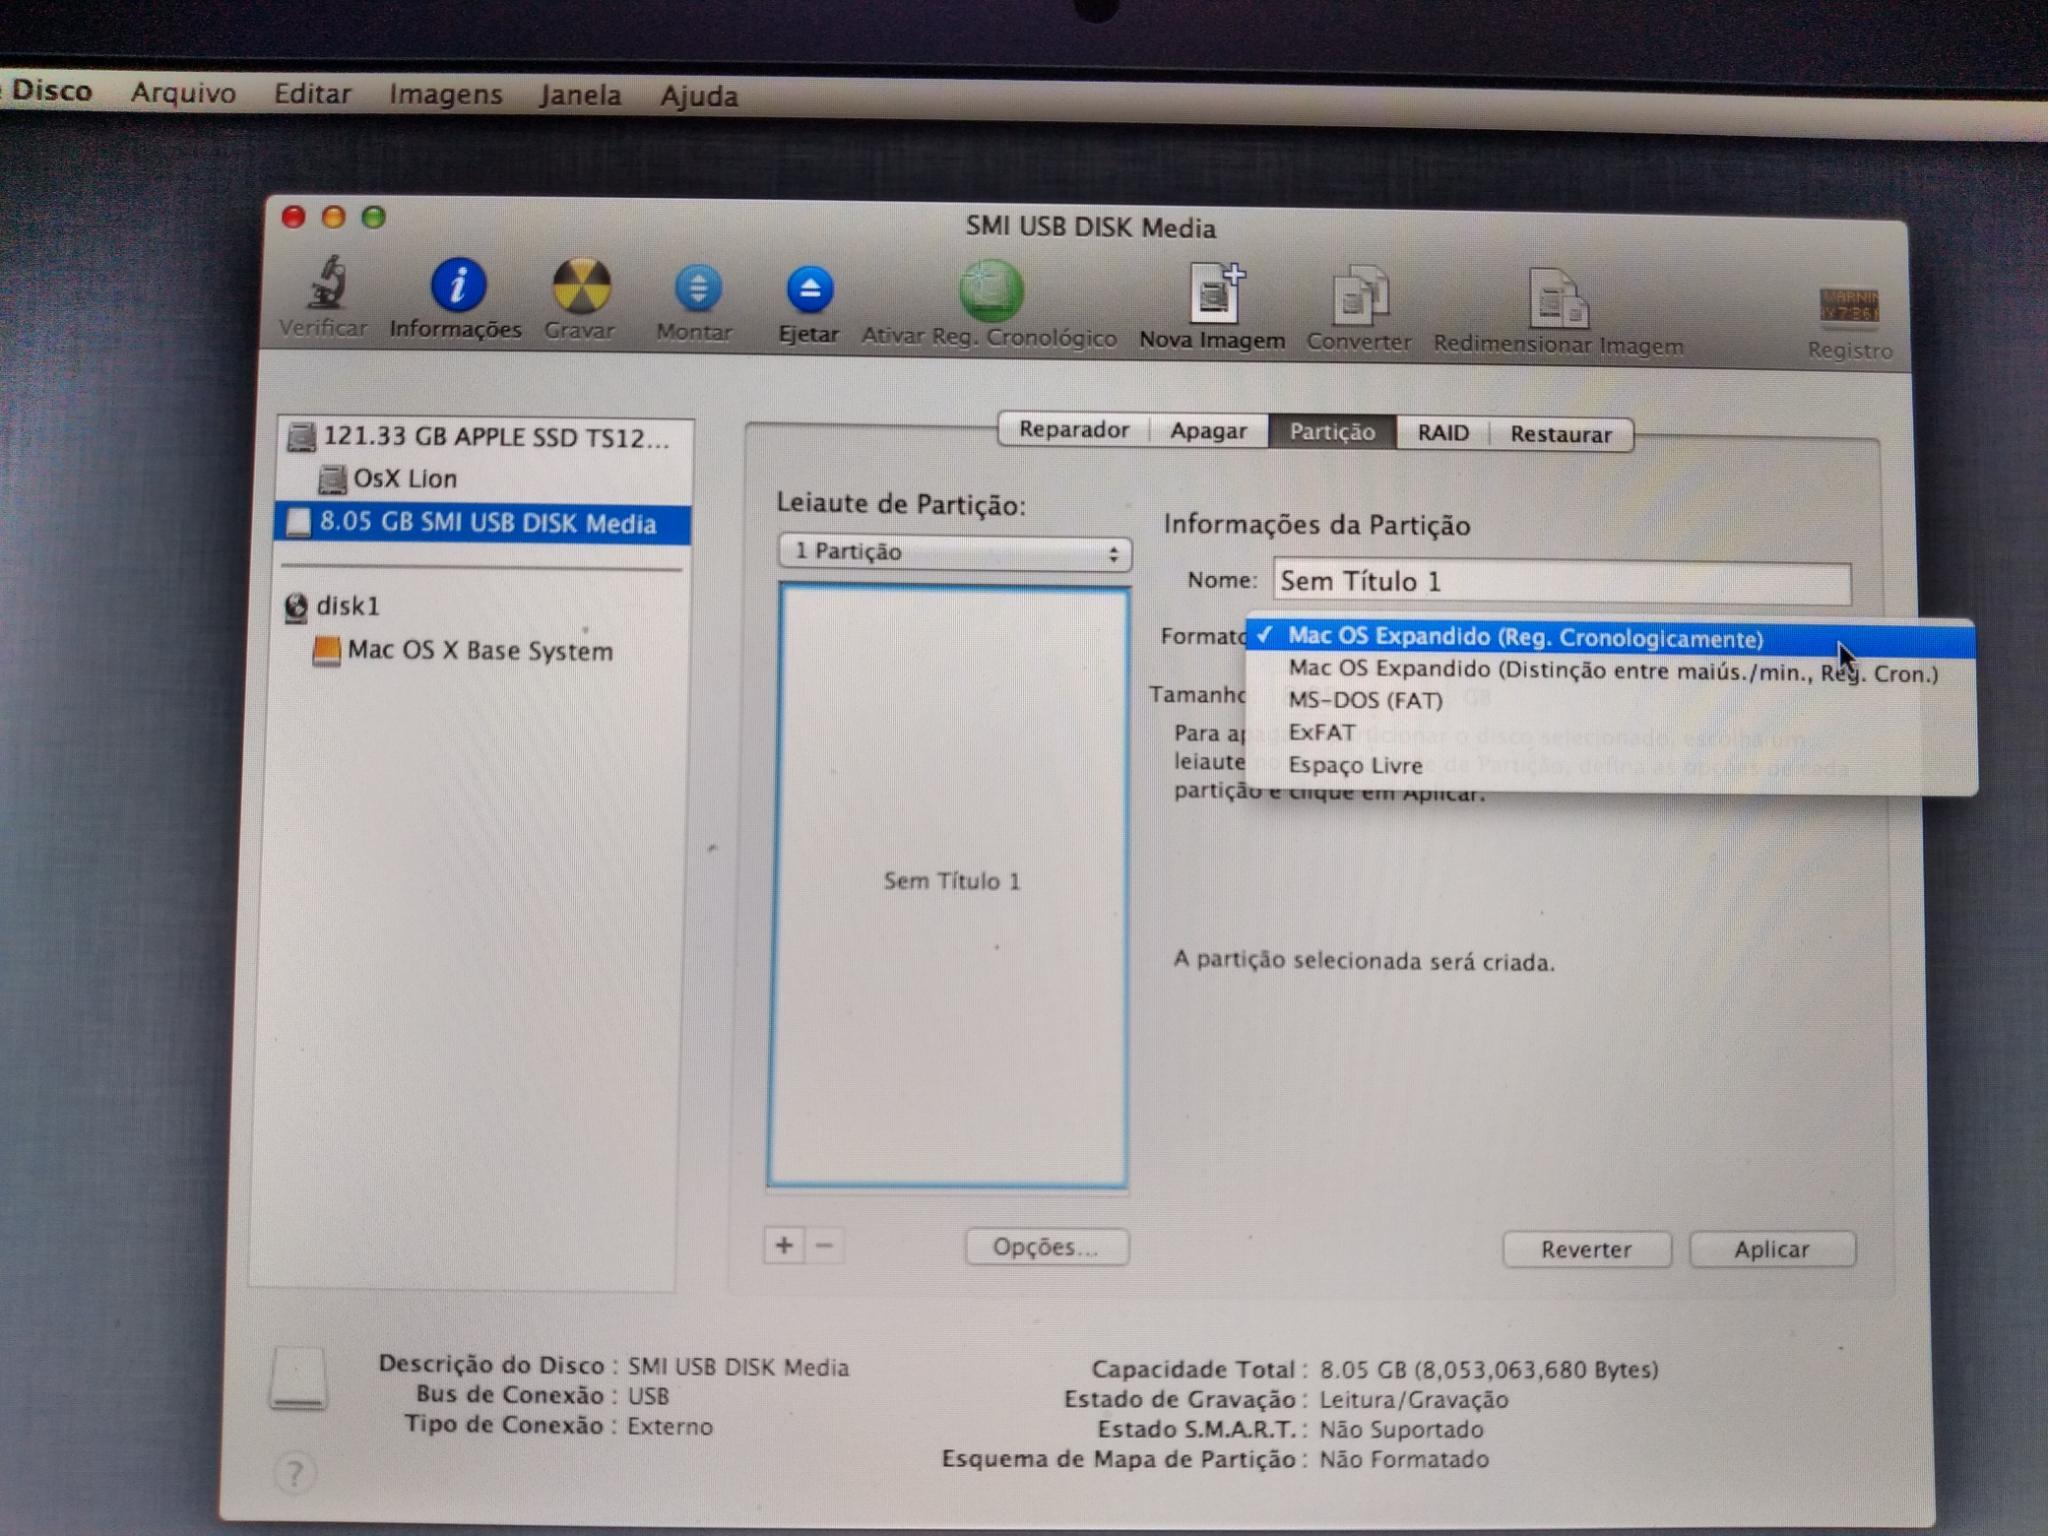Screen dimensions: 2048x1536
Task: Switch to the Restaurar tab
Action: pyautogui.click(x=1561, y=434)
